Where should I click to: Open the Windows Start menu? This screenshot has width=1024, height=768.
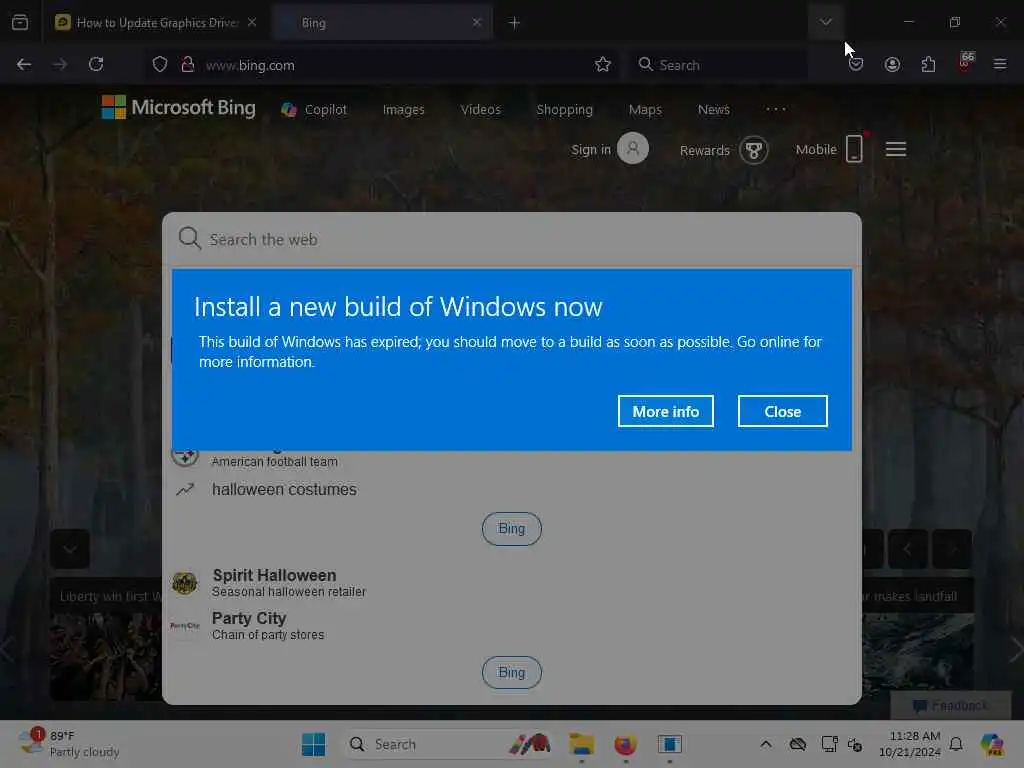click(313, 744)
